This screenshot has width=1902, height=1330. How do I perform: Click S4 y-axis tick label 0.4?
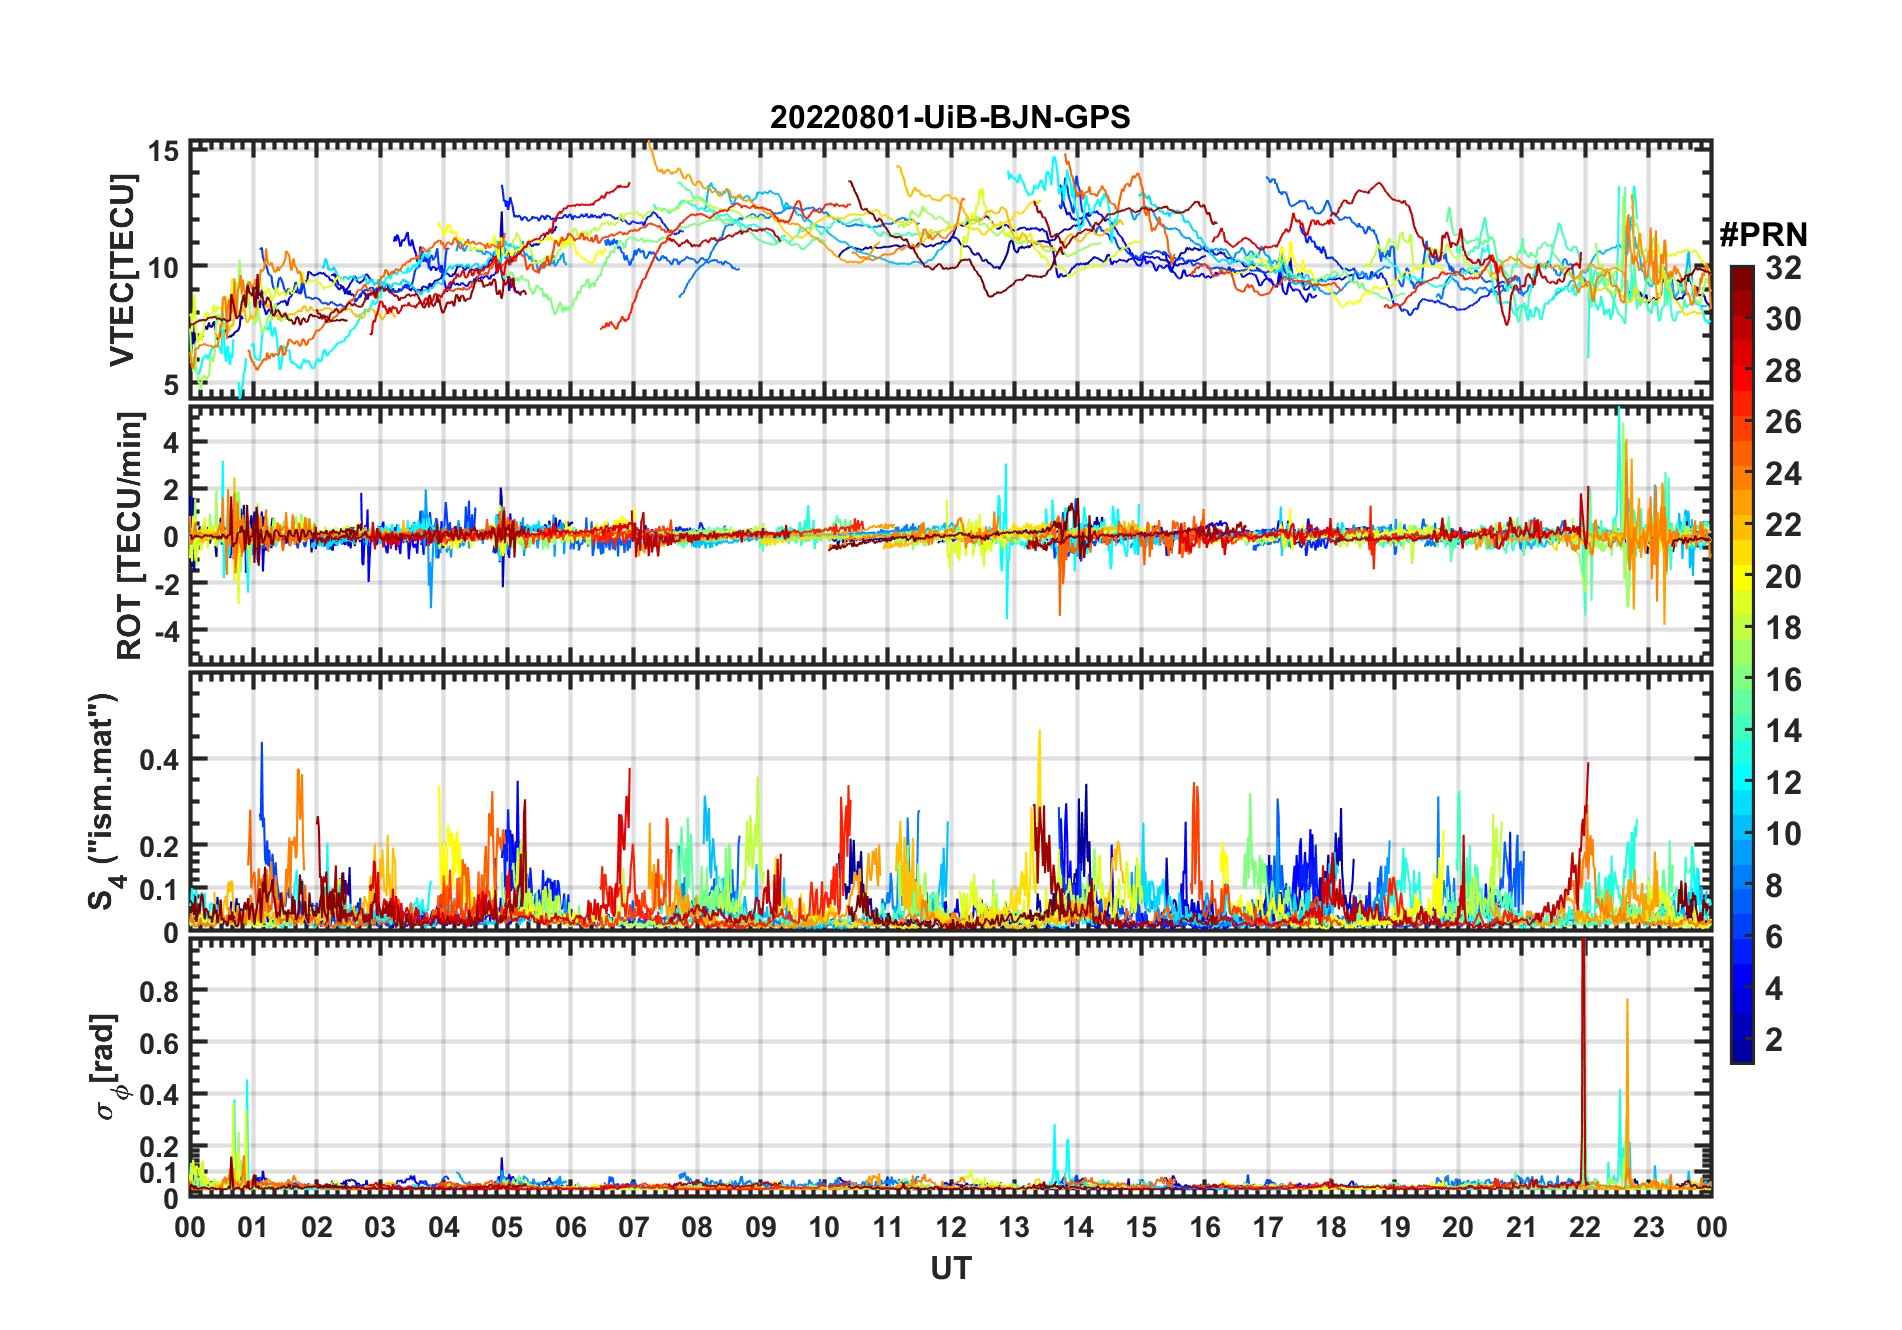click(159, 760)
